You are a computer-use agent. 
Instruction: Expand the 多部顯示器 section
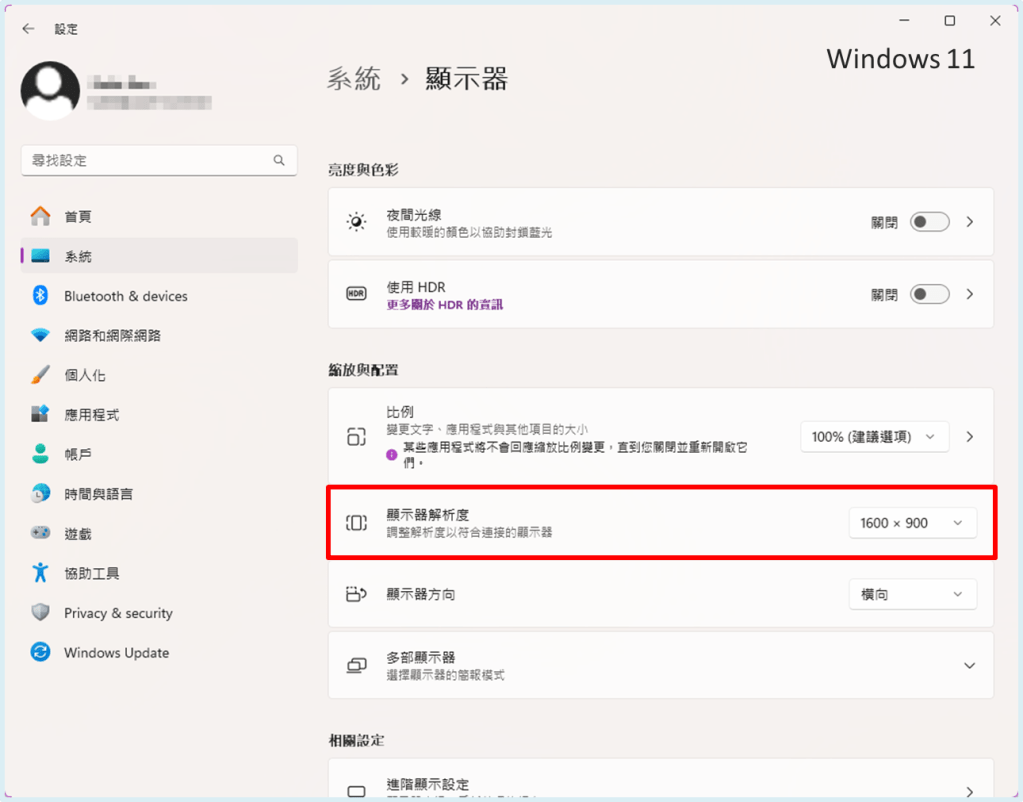point(968,665)
